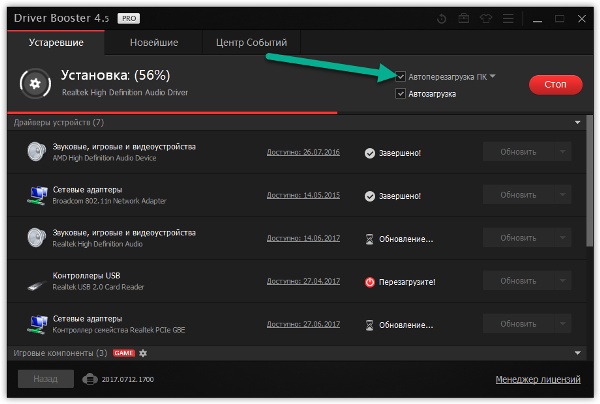Switch to the Новейшие tab
This screenshot has width=600, height=404.
coord(154,42)
